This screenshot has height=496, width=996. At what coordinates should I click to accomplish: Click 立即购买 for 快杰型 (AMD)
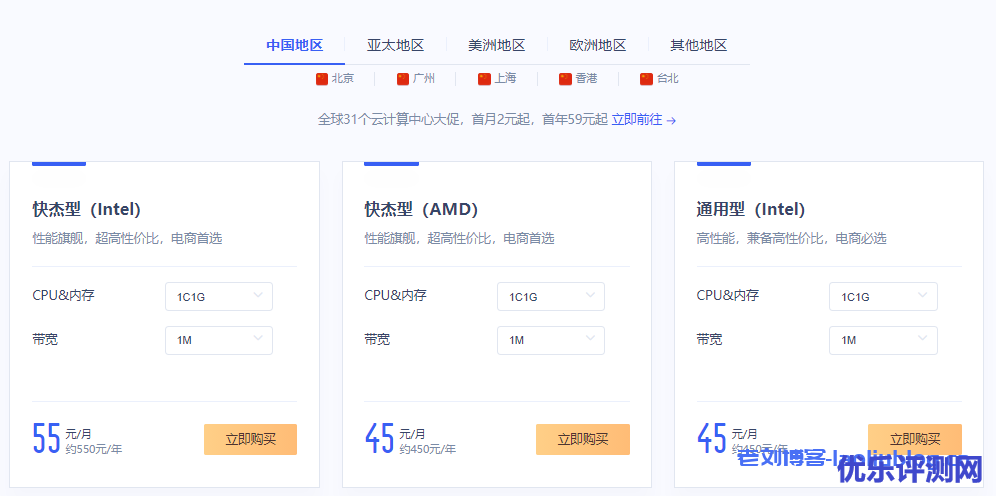pyautogui.click(x=582, y=439)
